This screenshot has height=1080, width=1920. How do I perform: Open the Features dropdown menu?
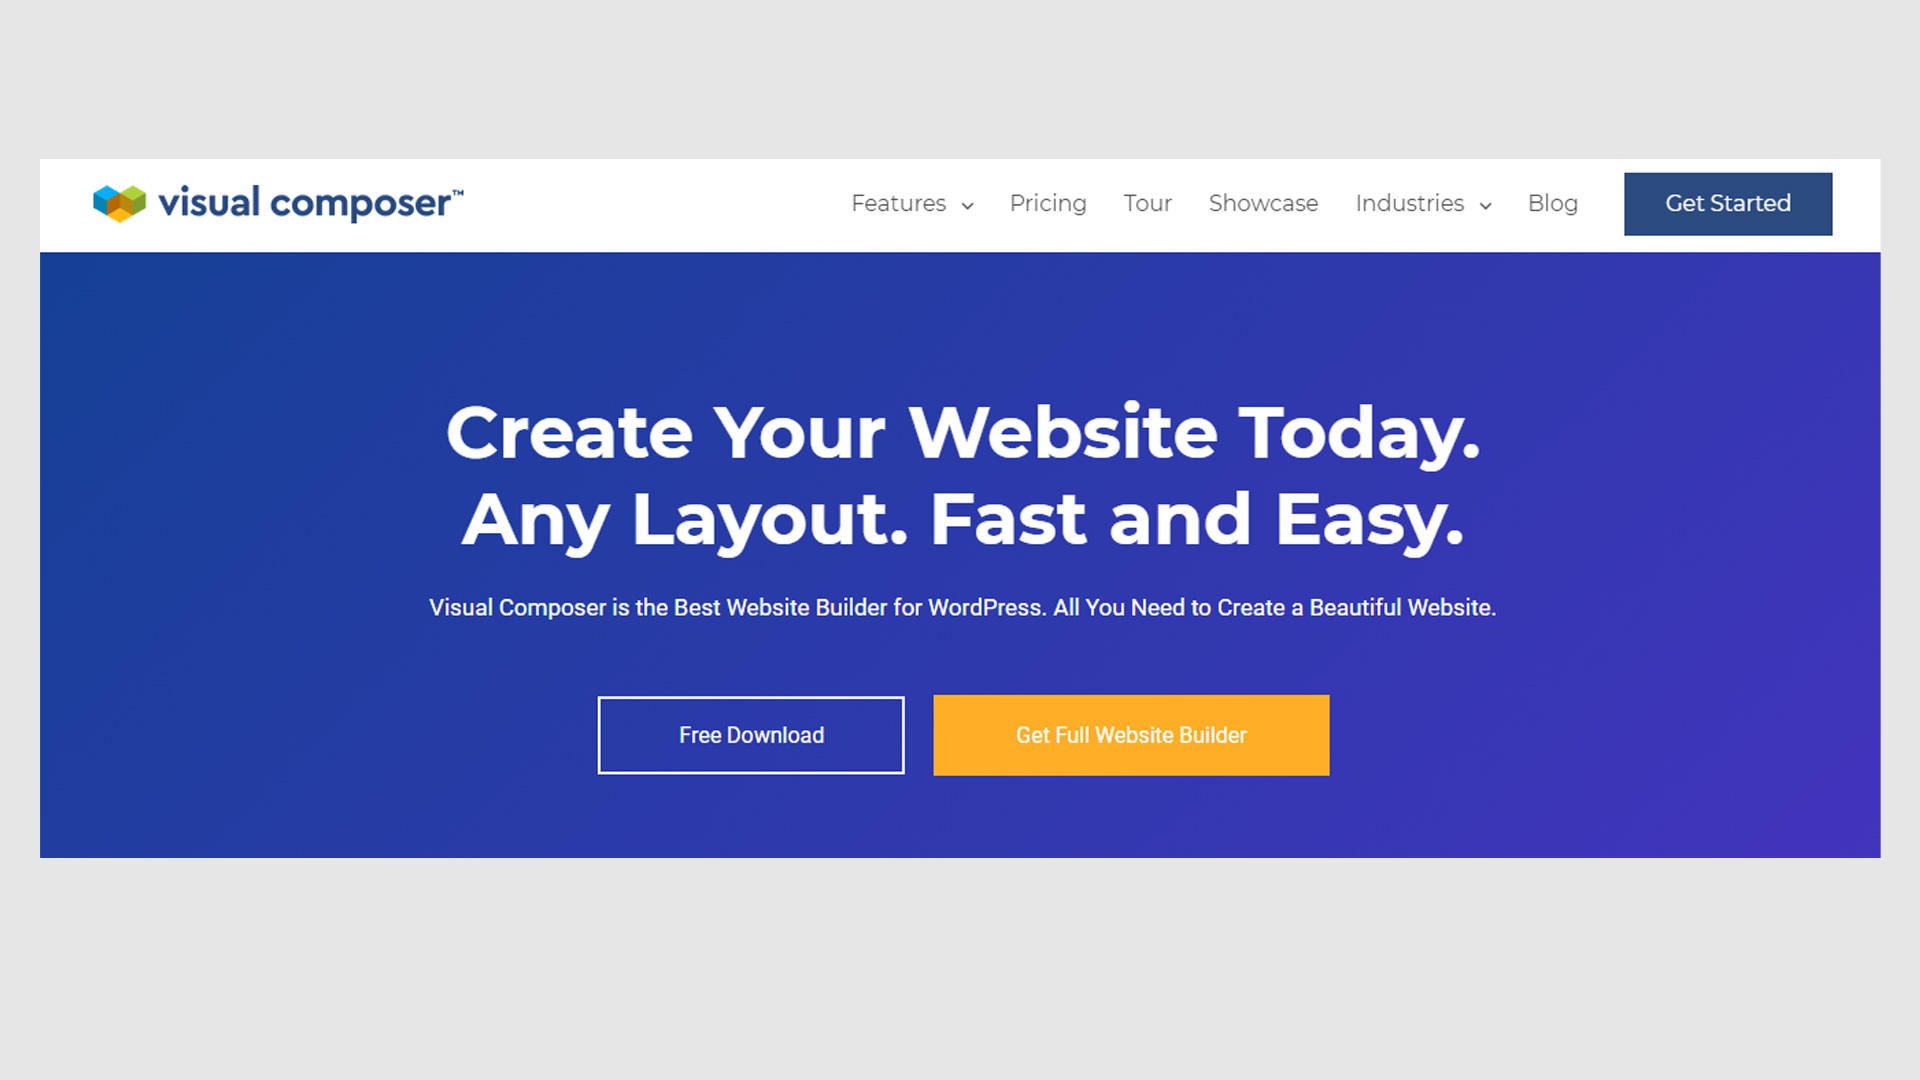(913, 203)
